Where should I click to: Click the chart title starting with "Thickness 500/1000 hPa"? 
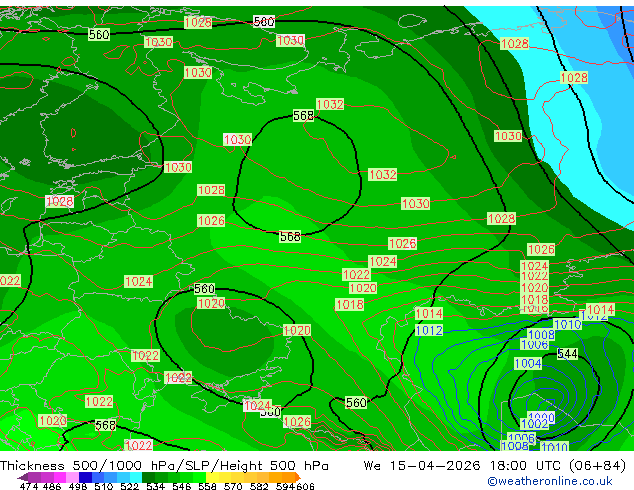click(164, 466)
